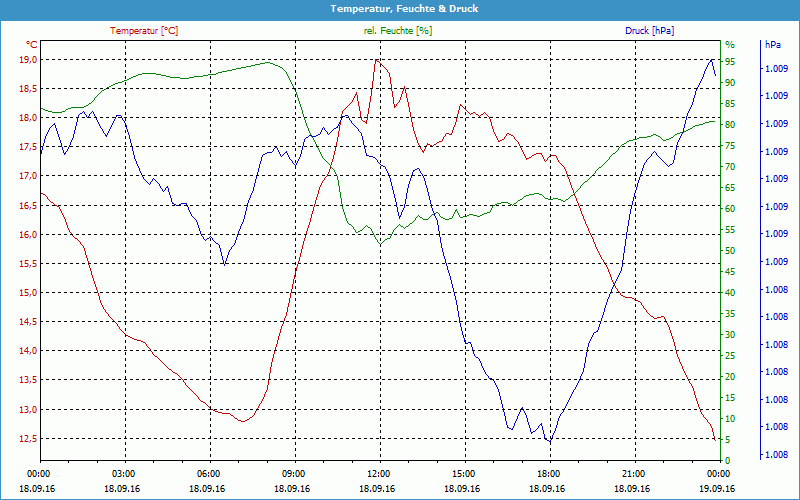Image resolution: width=800 pixels, height=500 pixels.
Task: Click the 14,0 temperature axis value
Action: click(x=29, y=351)
